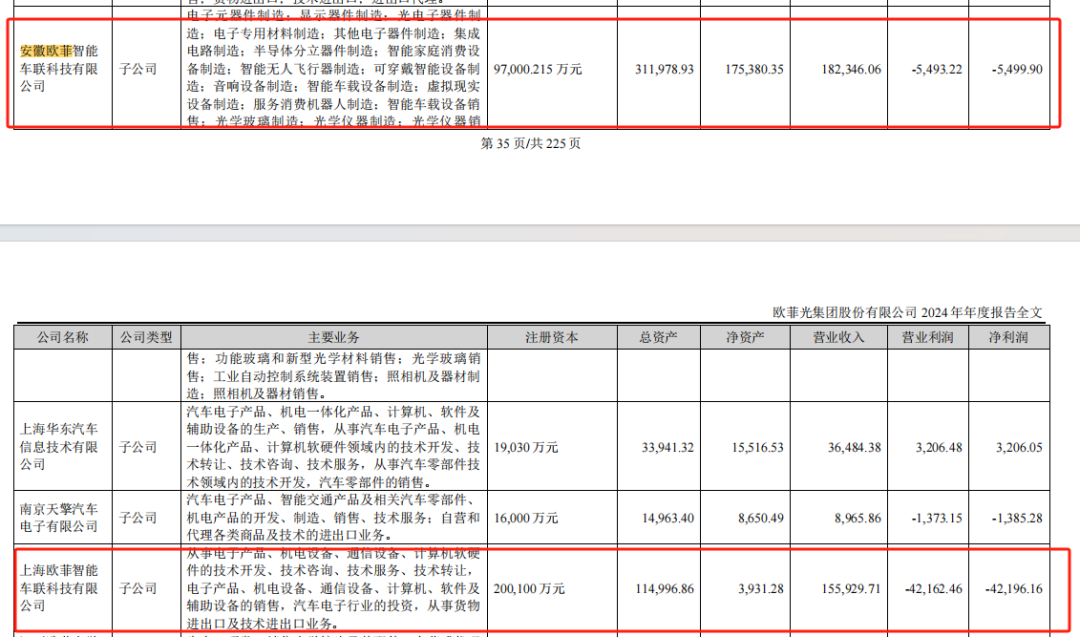
Task: Click operating profit -5,493.22
Action: point(936,69)
